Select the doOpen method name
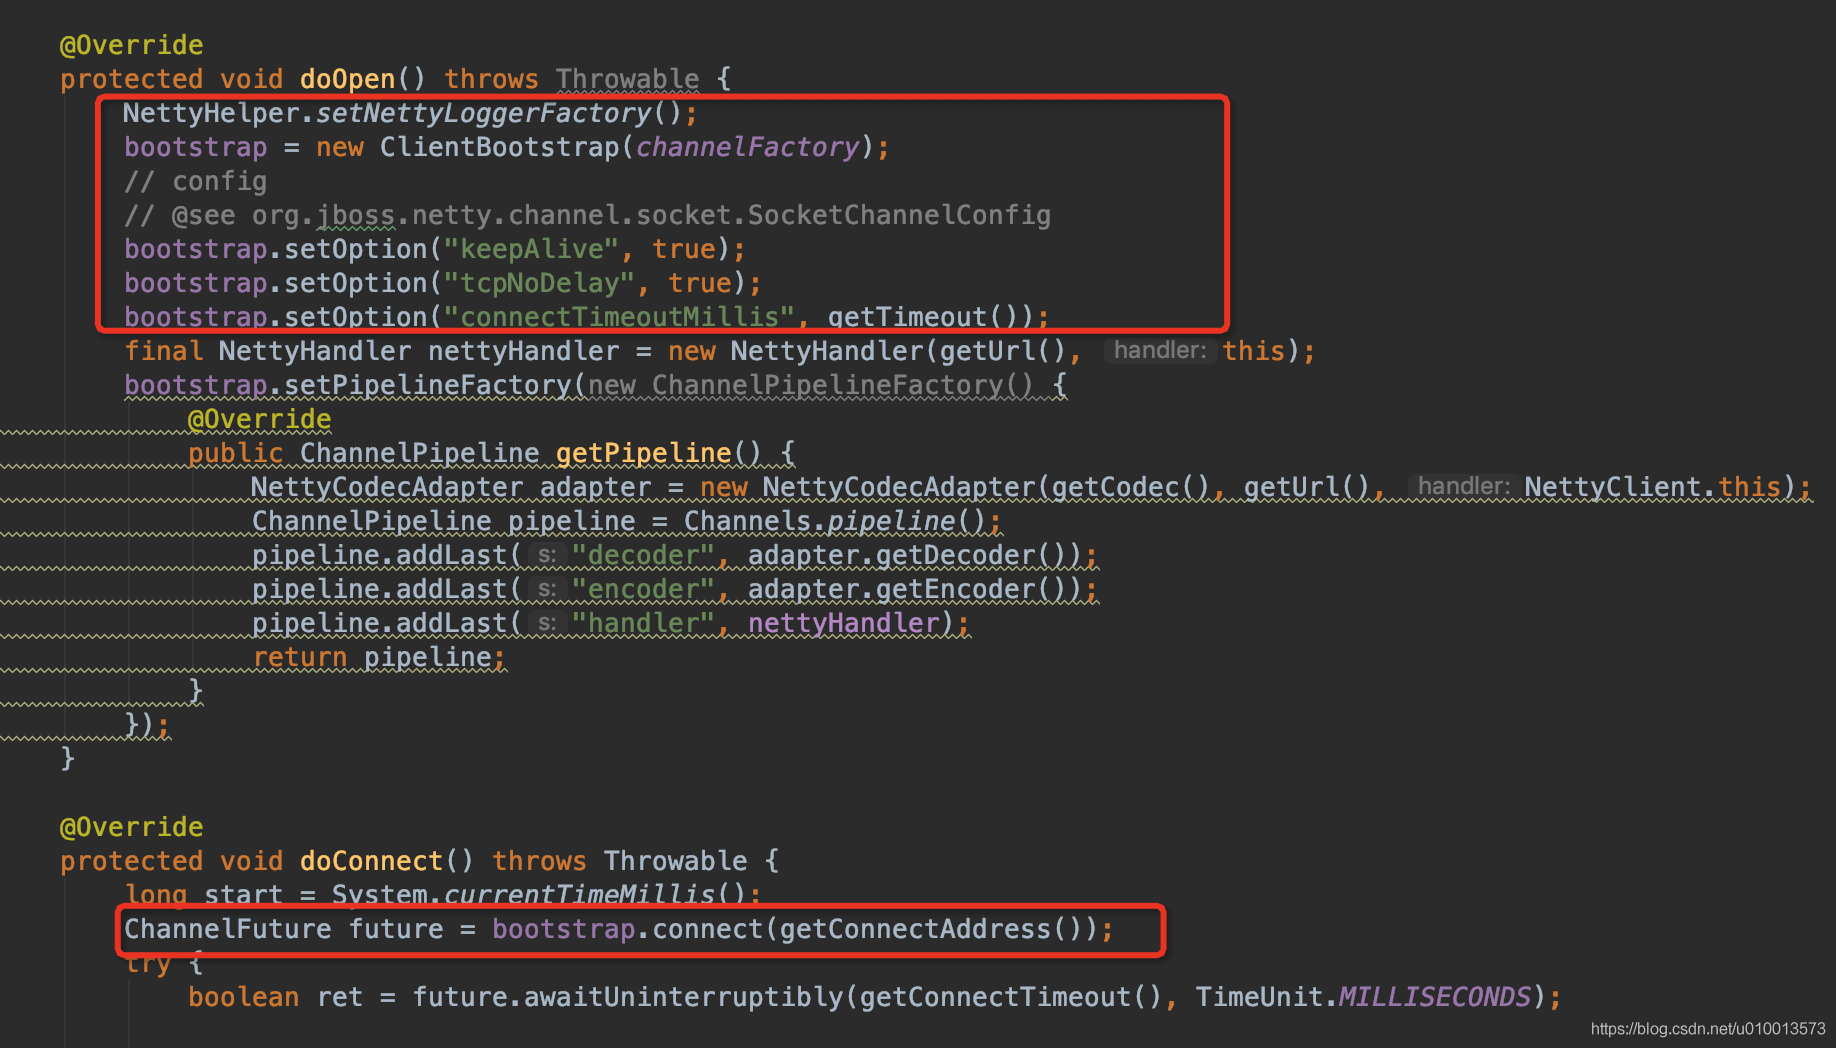This screenshot has height=1048, width=1836. click(x=347, y=79)
